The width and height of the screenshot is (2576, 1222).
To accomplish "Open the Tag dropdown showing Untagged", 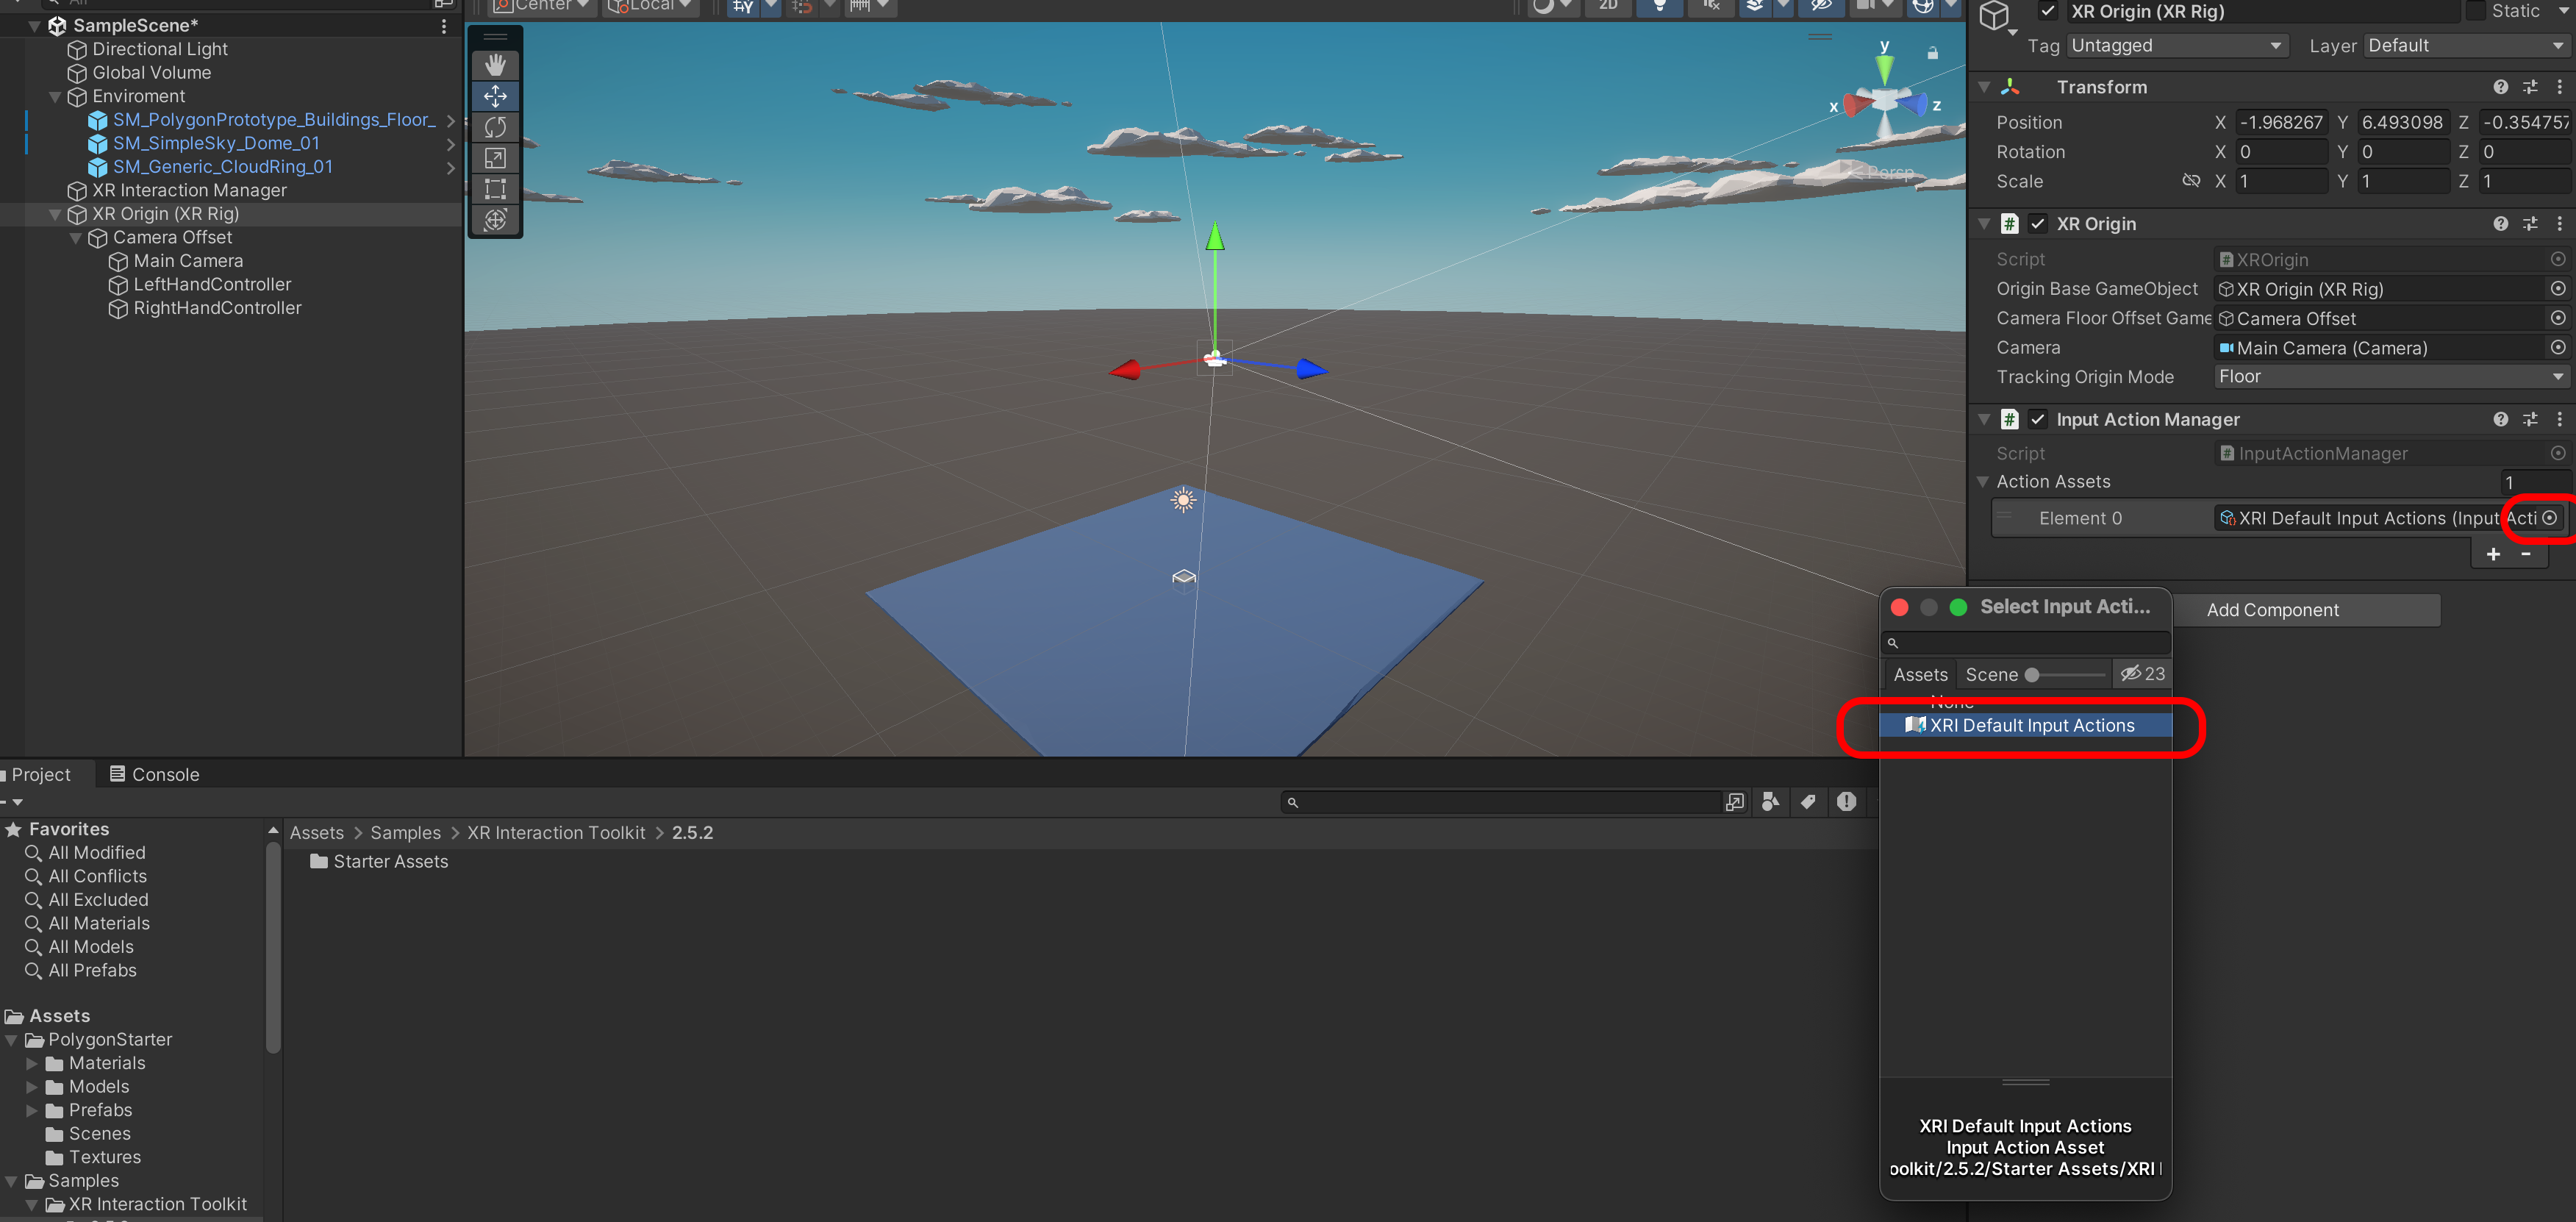I will pyautogui.click(x=2176, y=46).
